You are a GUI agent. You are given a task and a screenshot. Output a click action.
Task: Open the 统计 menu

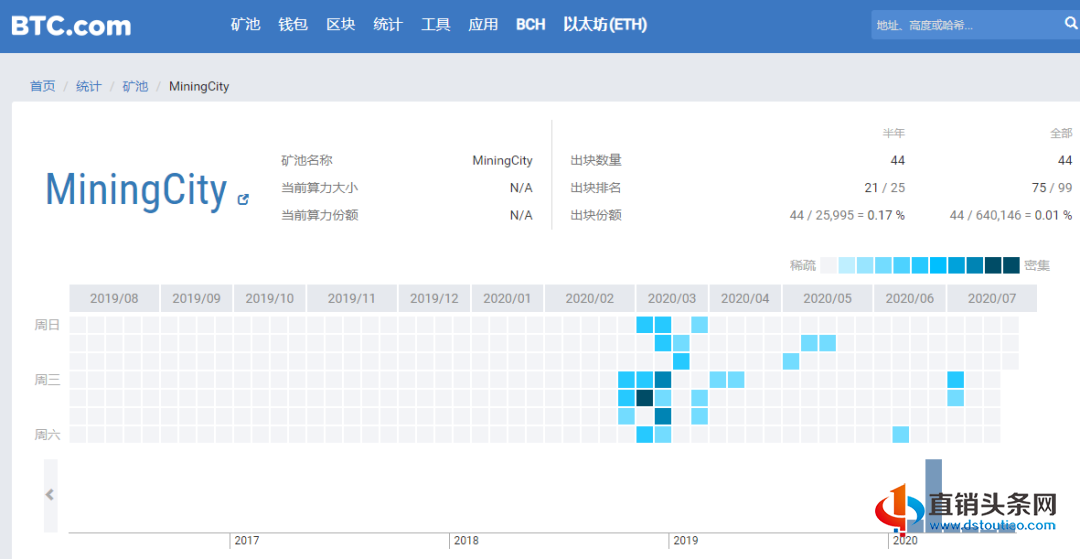(x=388, y=25)
